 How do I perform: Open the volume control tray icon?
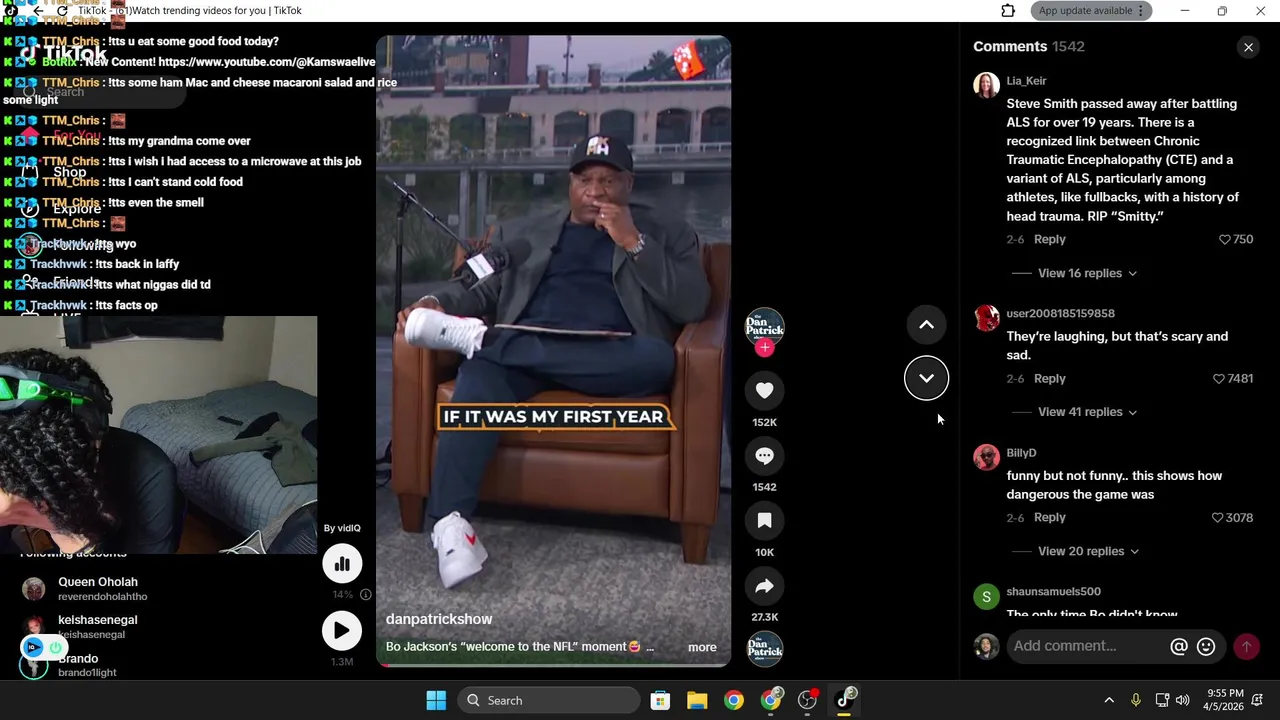(x=1182, y=700)
